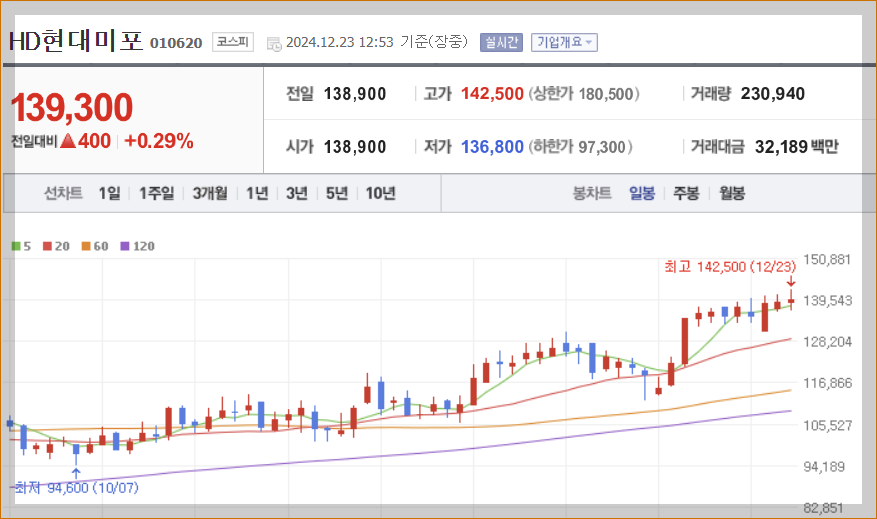This screenshot has width=877, height=519.
Task: Click the 실시간 real-time button
Action: (501, 43)
